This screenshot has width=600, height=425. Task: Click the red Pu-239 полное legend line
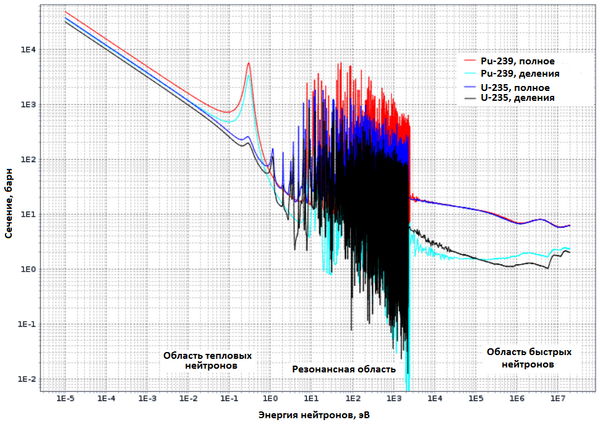469,61
